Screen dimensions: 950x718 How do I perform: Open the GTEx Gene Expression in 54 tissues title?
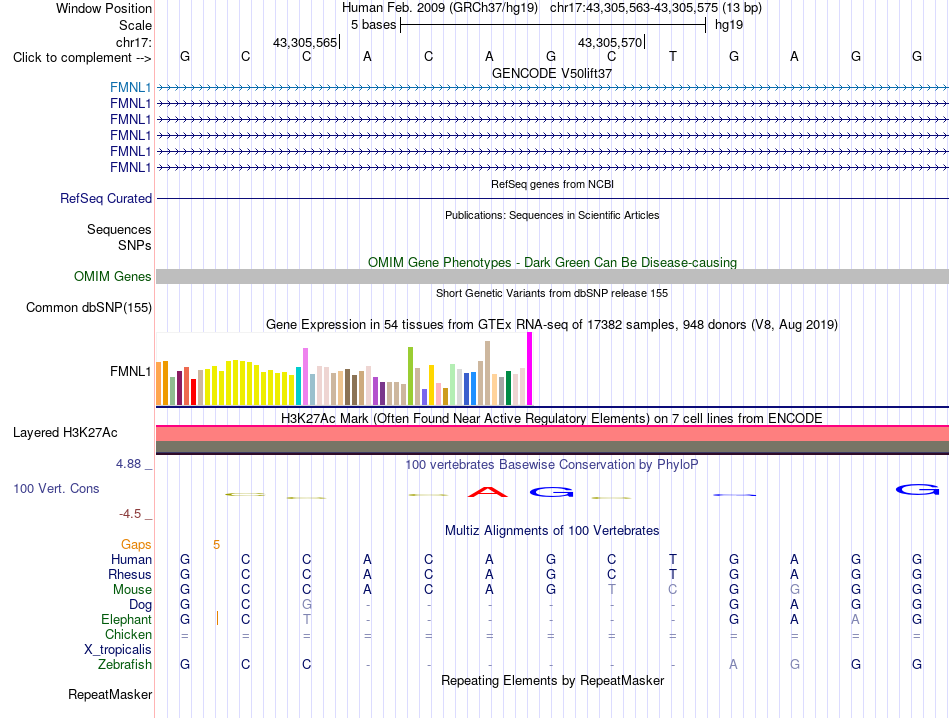[552, 325]
